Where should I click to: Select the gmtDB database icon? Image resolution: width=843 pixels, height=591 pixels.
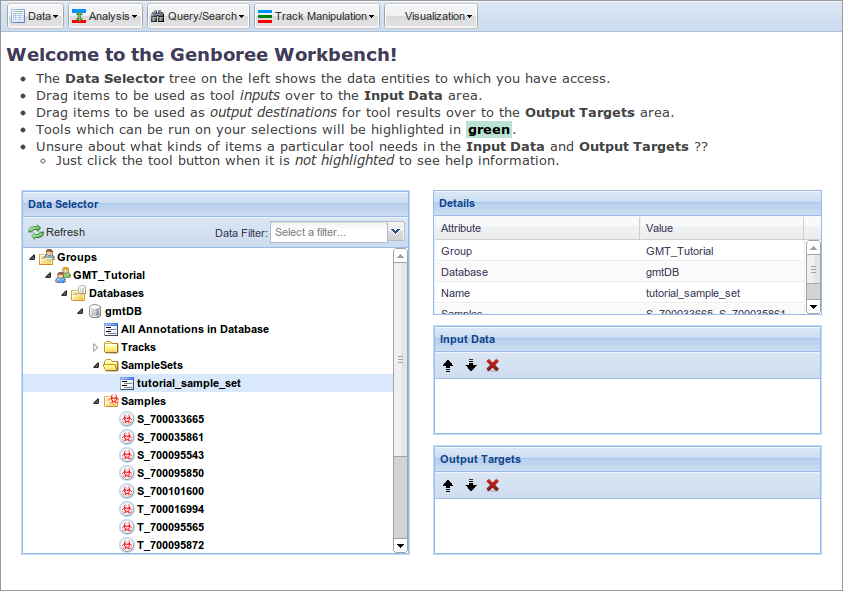(x=95, y=311)
